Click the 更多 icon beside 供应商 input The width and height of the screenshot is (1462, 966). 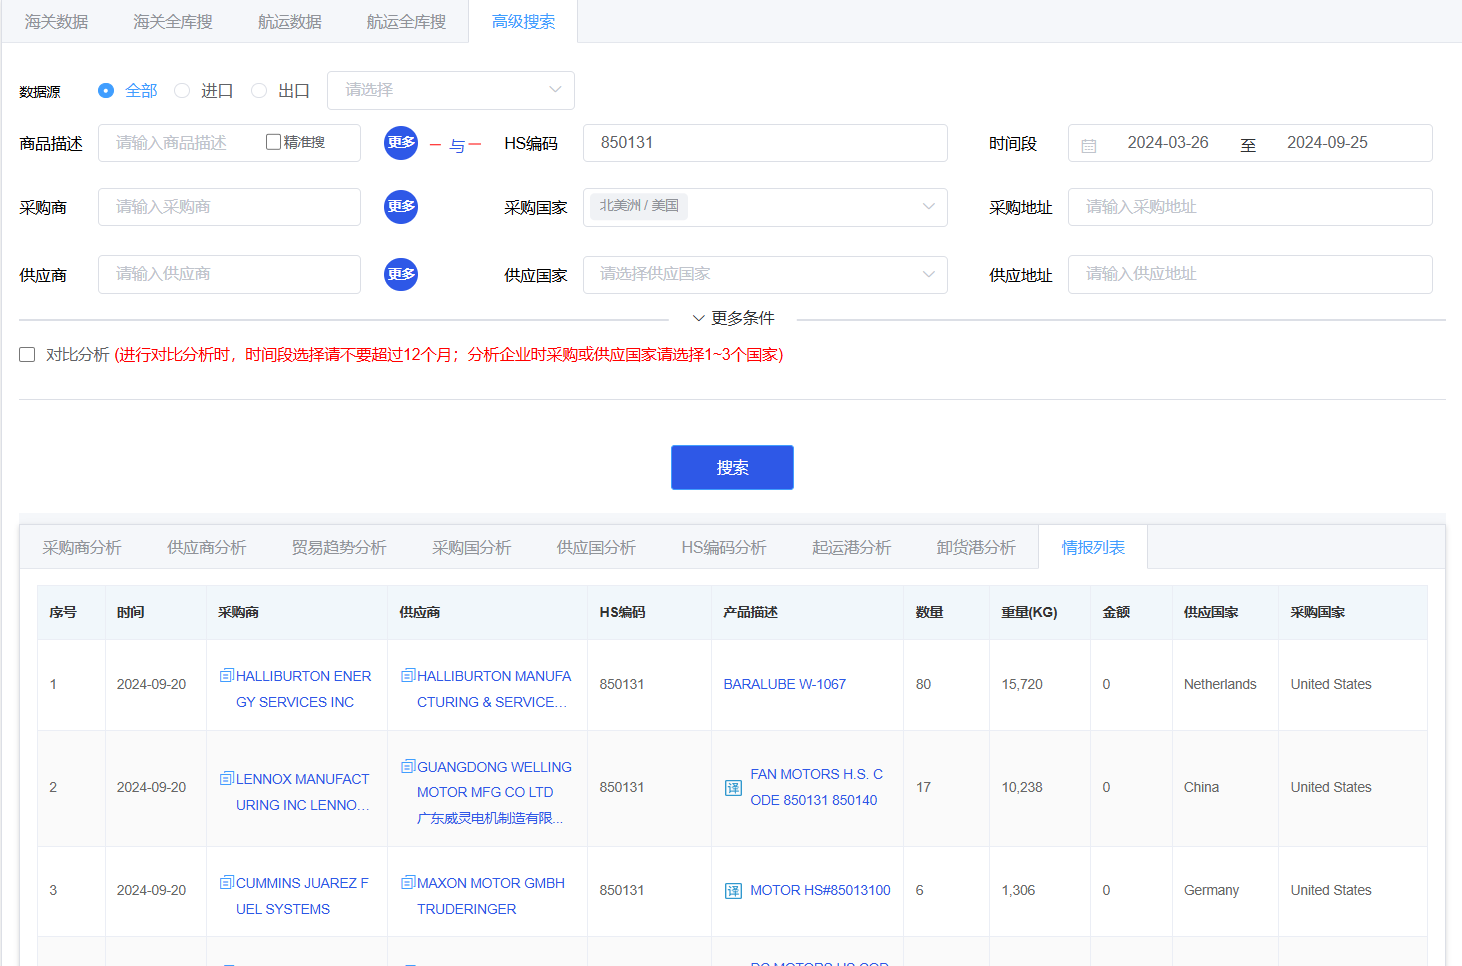pyautogui.click(x=401, y=274)
